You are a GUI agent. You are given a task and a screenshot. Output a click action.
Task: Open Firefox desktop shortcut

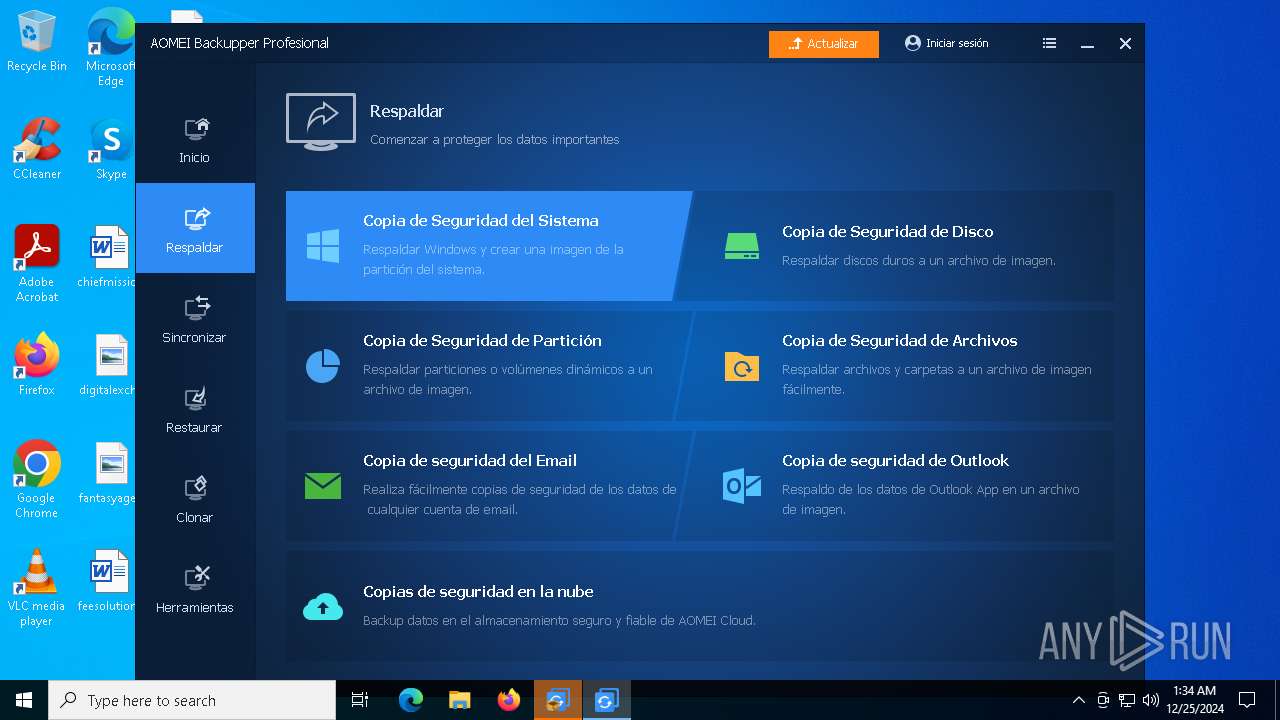[x=37, y=365]
